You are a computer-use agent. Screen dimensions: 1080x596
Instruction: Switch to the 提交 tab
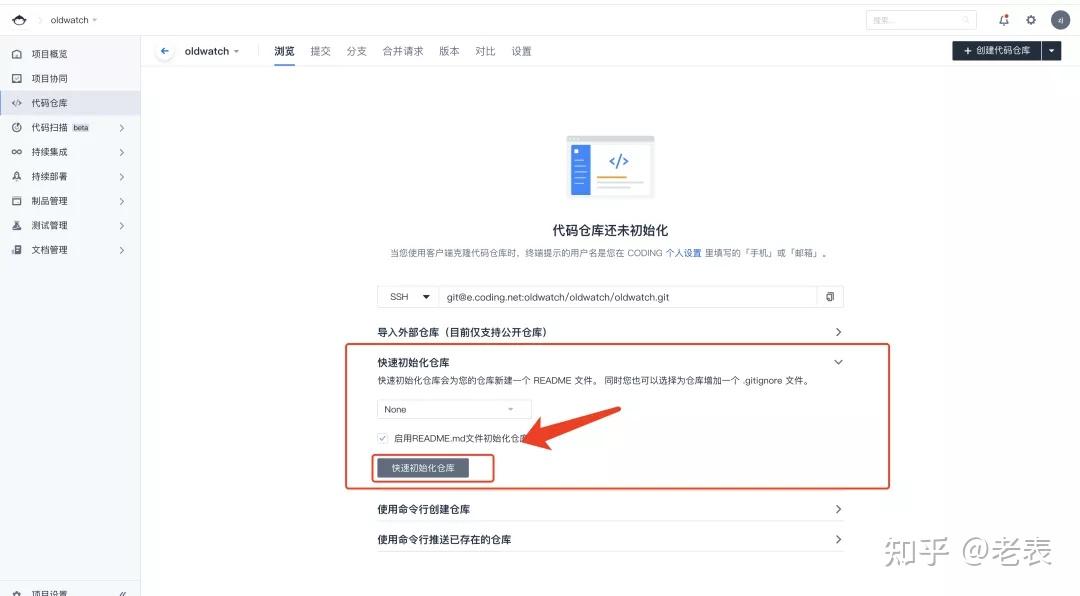(320, 51)
